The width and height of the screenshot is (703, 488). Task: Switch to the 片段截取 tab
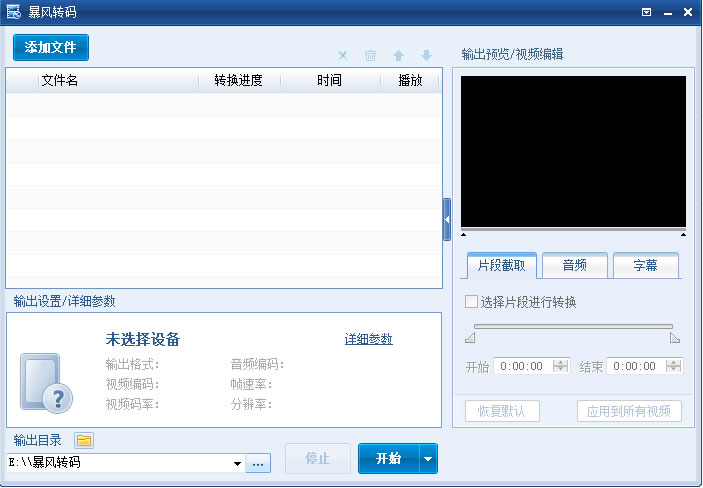coord(502,266)
